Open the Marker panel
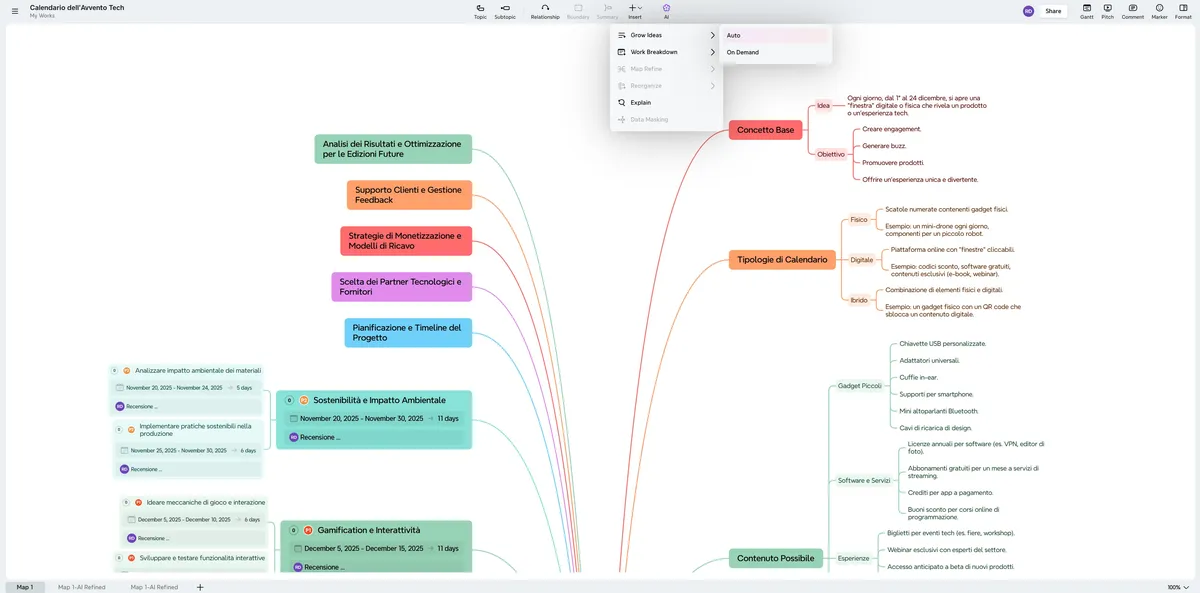This screenshot has width=1200, height=593. [x=1160, y=11]
